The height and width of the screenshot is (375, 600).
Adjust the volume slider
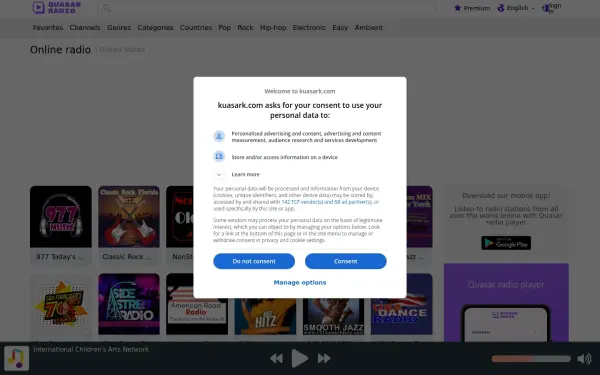(531, 359)
